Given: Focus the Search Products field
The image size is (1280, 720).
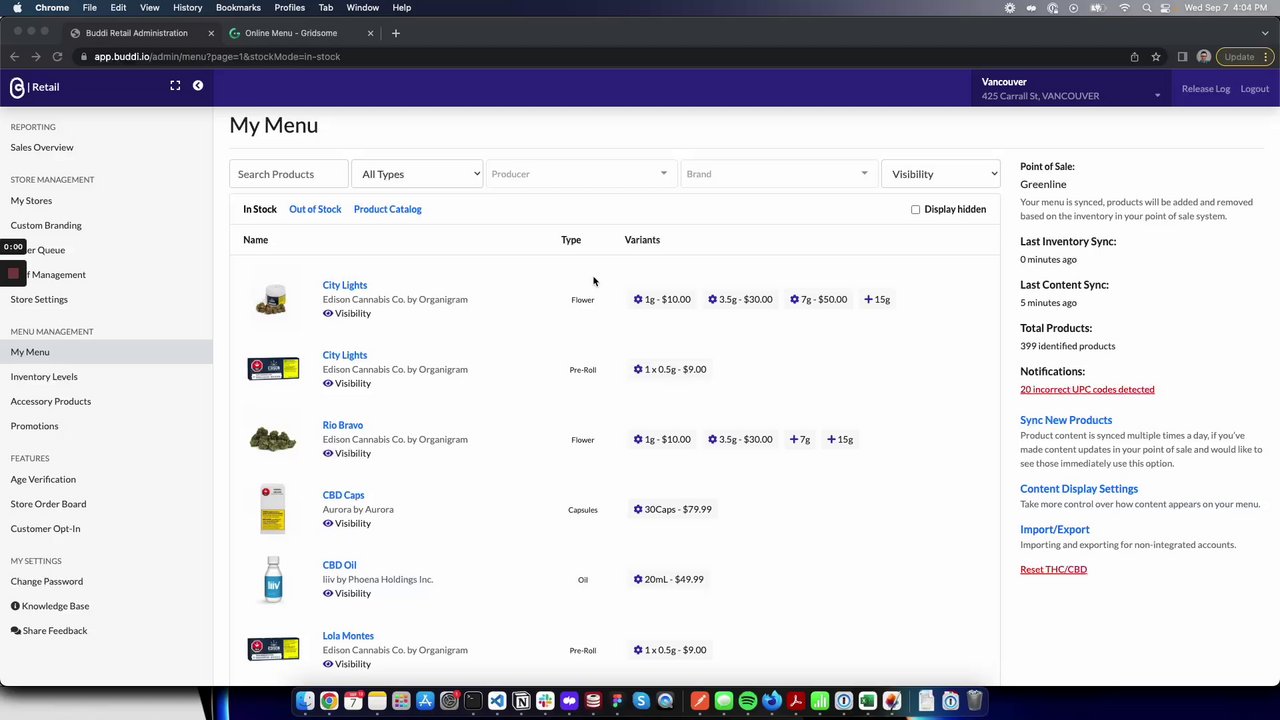Looking at the screenshot, I should 288,174.
